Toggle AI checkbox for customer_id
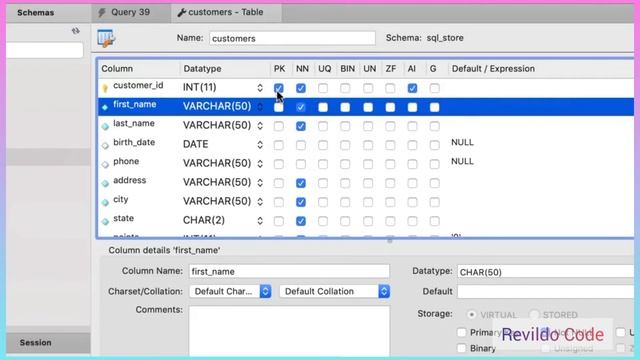The width and height of the screenshot is (640, 360). click(x=412, y=88)
